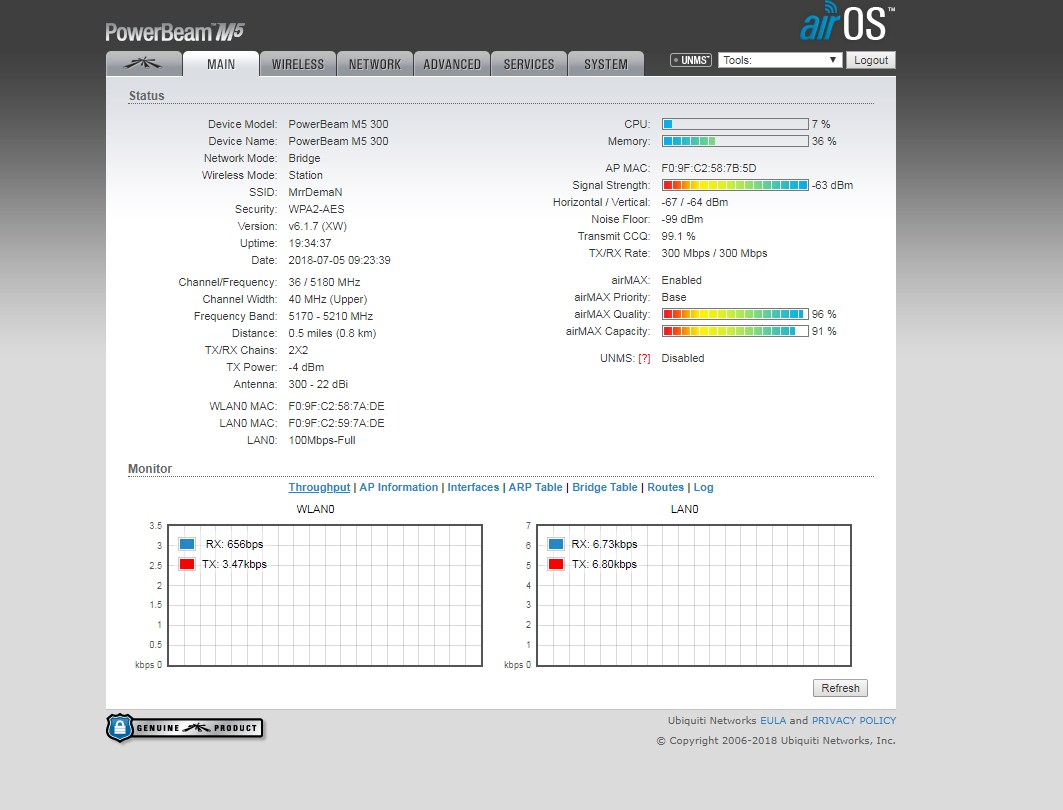Click the LAN0 speed value 100Mbps-Full

[322, 440]
